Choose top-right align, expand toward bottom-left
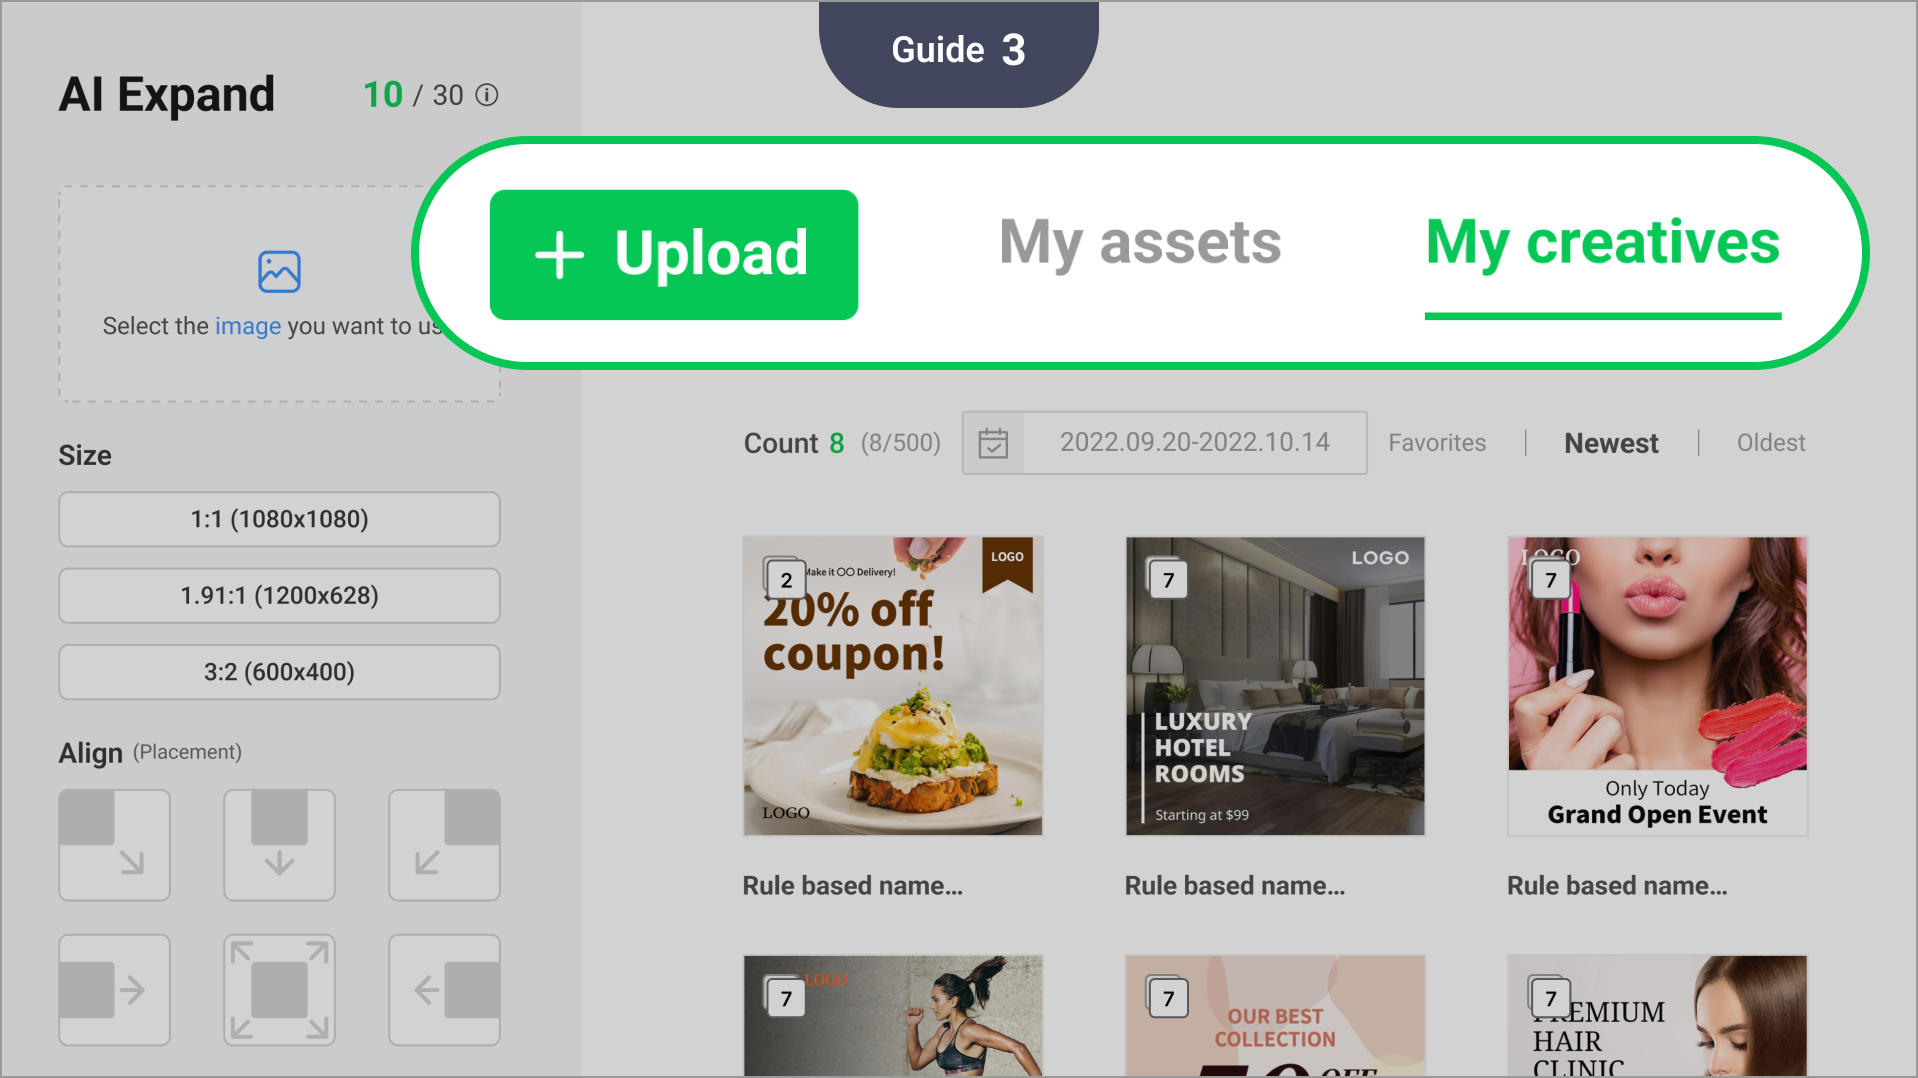Viewport: 1918px width, 1078px height. (444, 845)
